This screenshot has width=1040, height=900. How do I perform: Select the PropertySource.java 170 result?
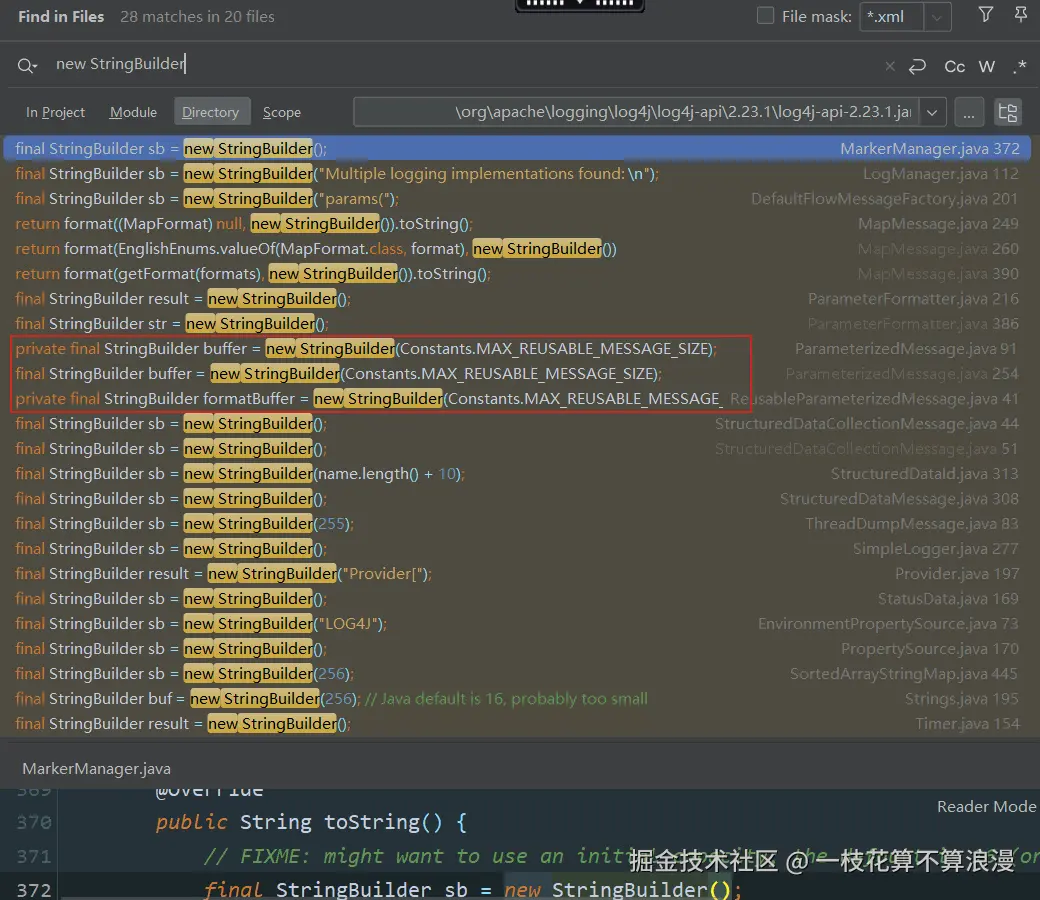517,649
